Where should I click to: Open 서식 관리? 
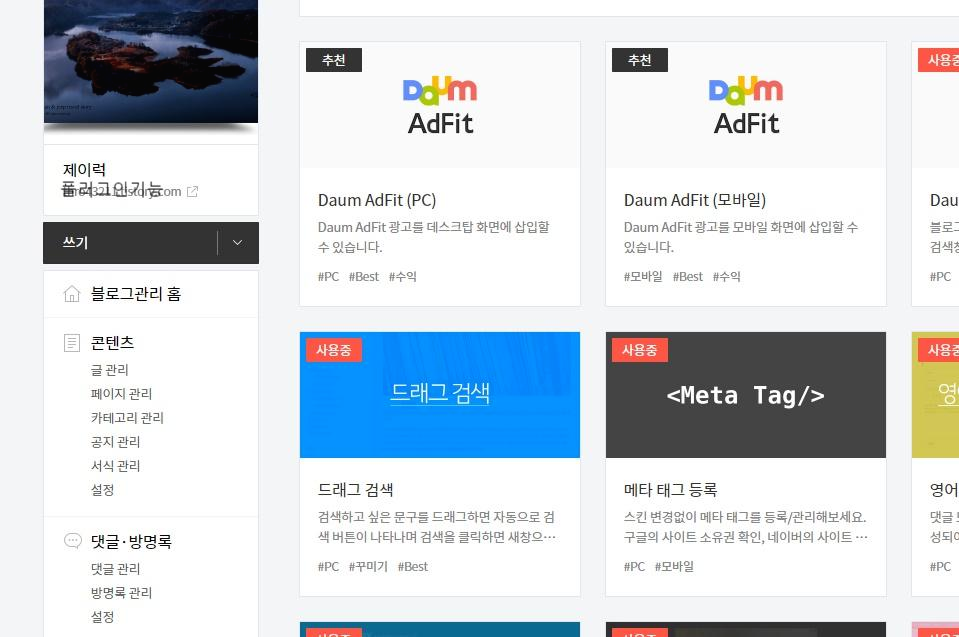tap(116, 466)
